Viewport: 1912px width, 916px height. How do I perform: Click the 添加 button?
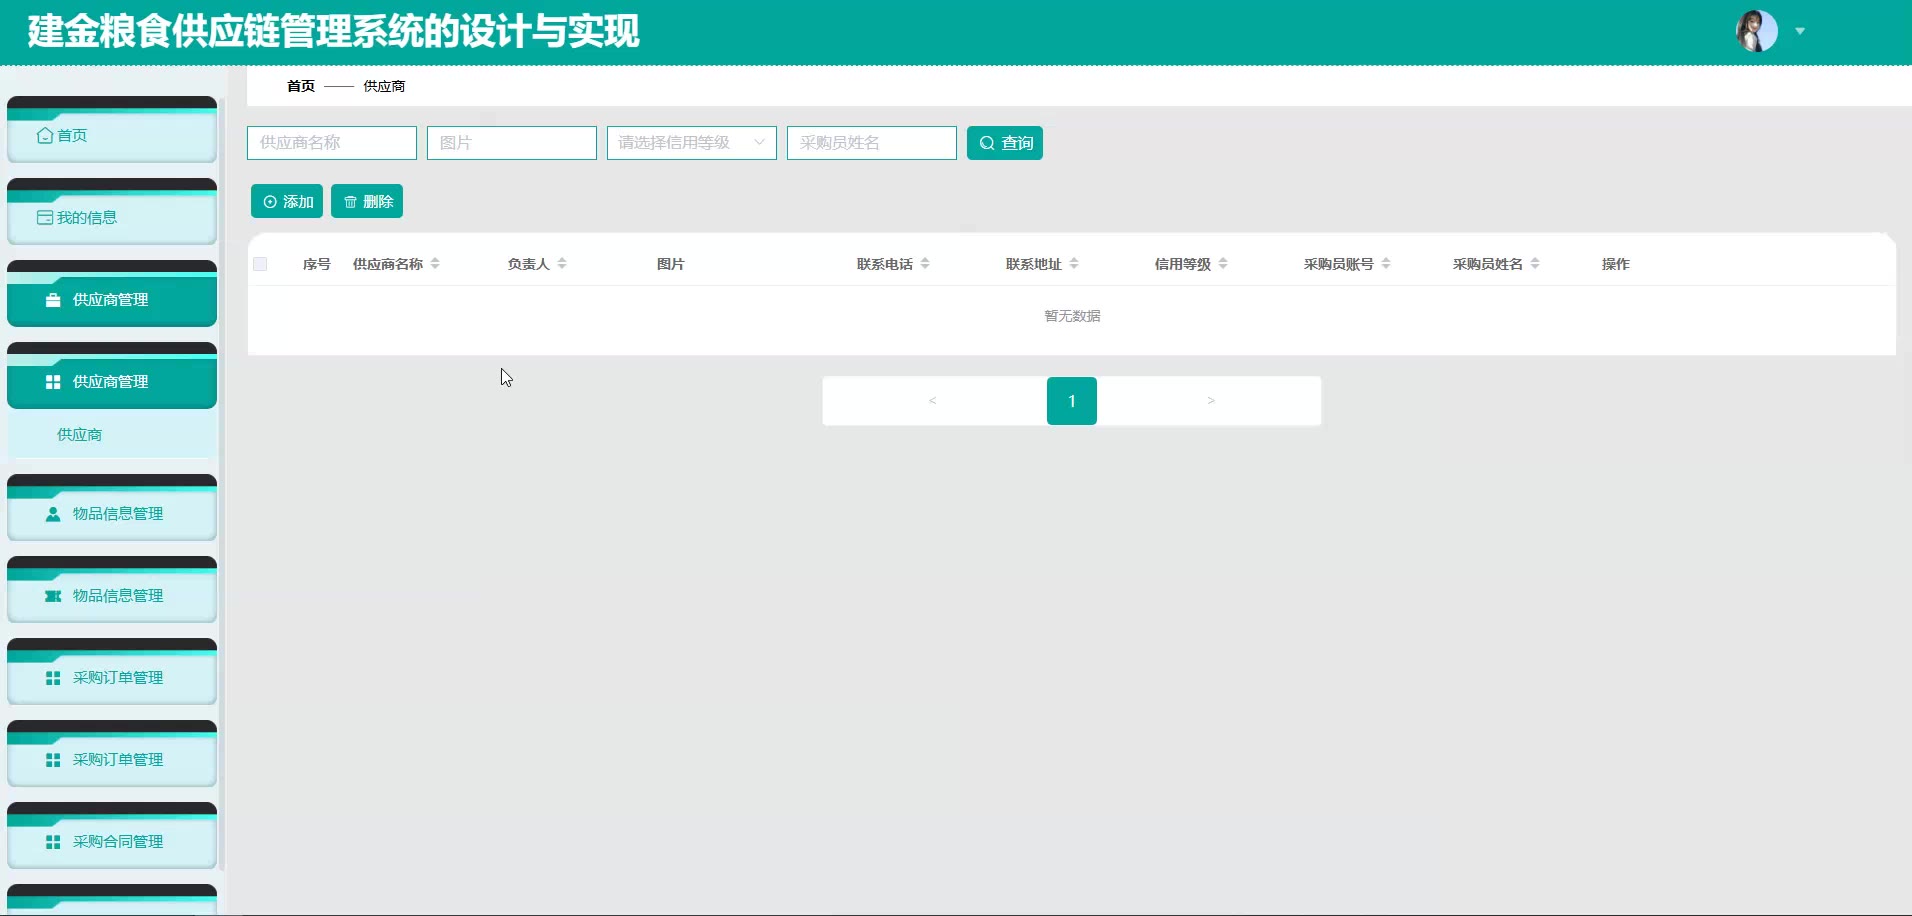pos(287,202)
